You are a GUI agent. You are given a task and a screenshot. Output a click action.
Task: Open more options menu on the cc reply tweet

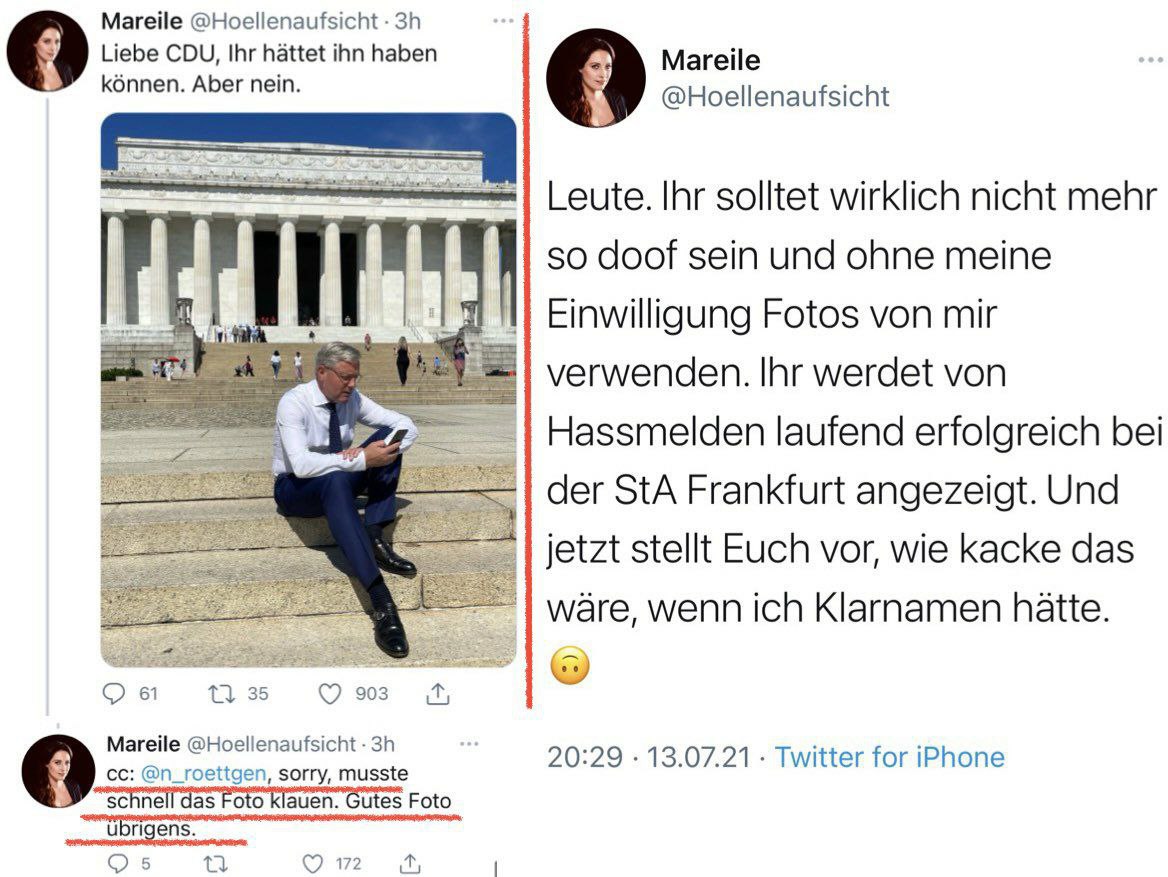(x=469, y=744)
